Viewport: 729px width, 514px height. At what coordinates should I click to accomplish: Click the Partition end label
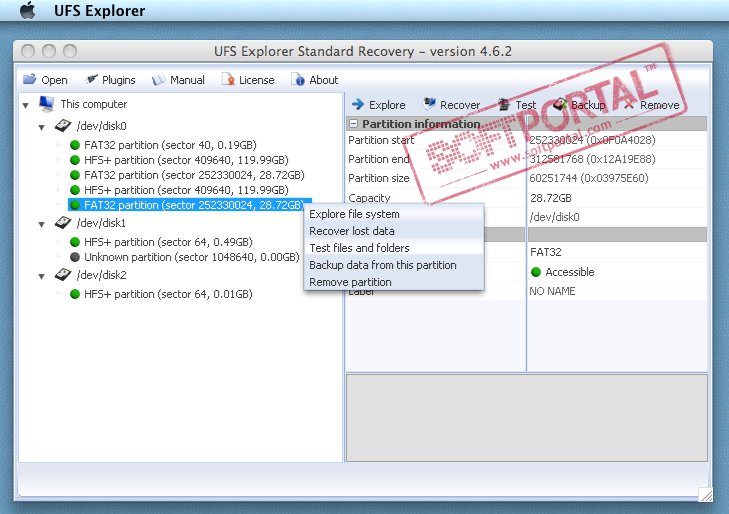(x=378, y=159)
